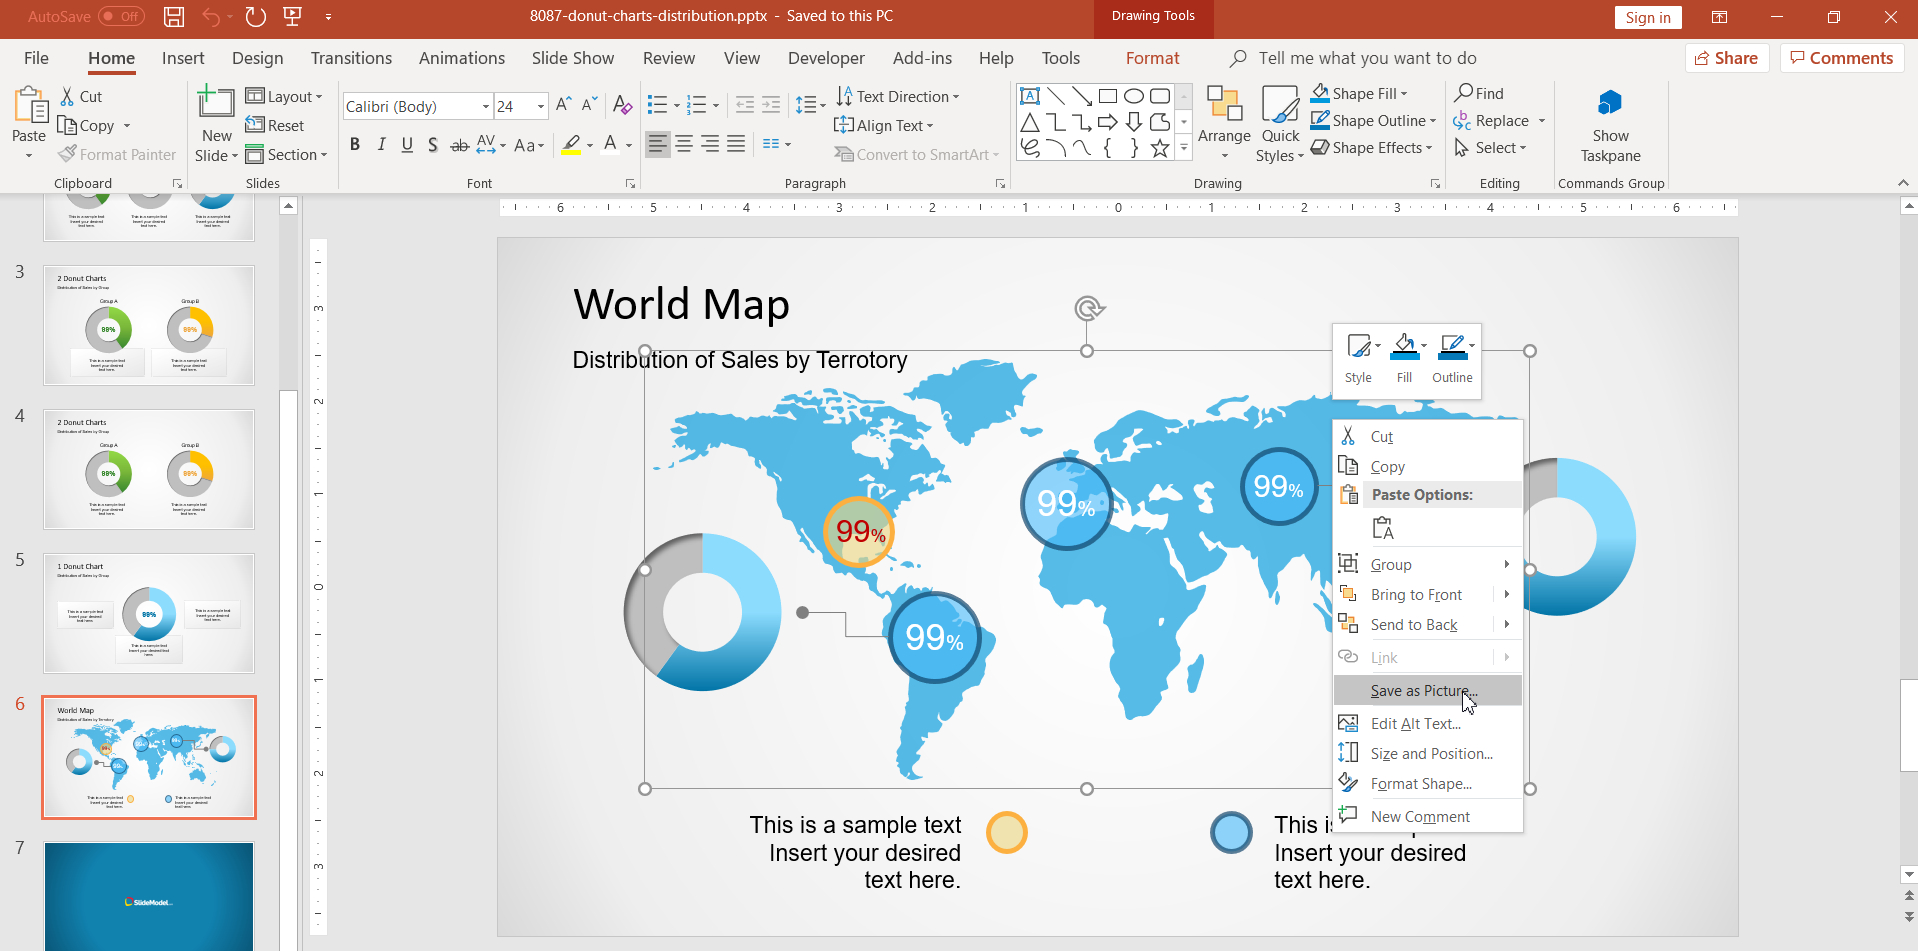Click the Save icon in title bar
The image size is (1918, 951).
(174, 16)
